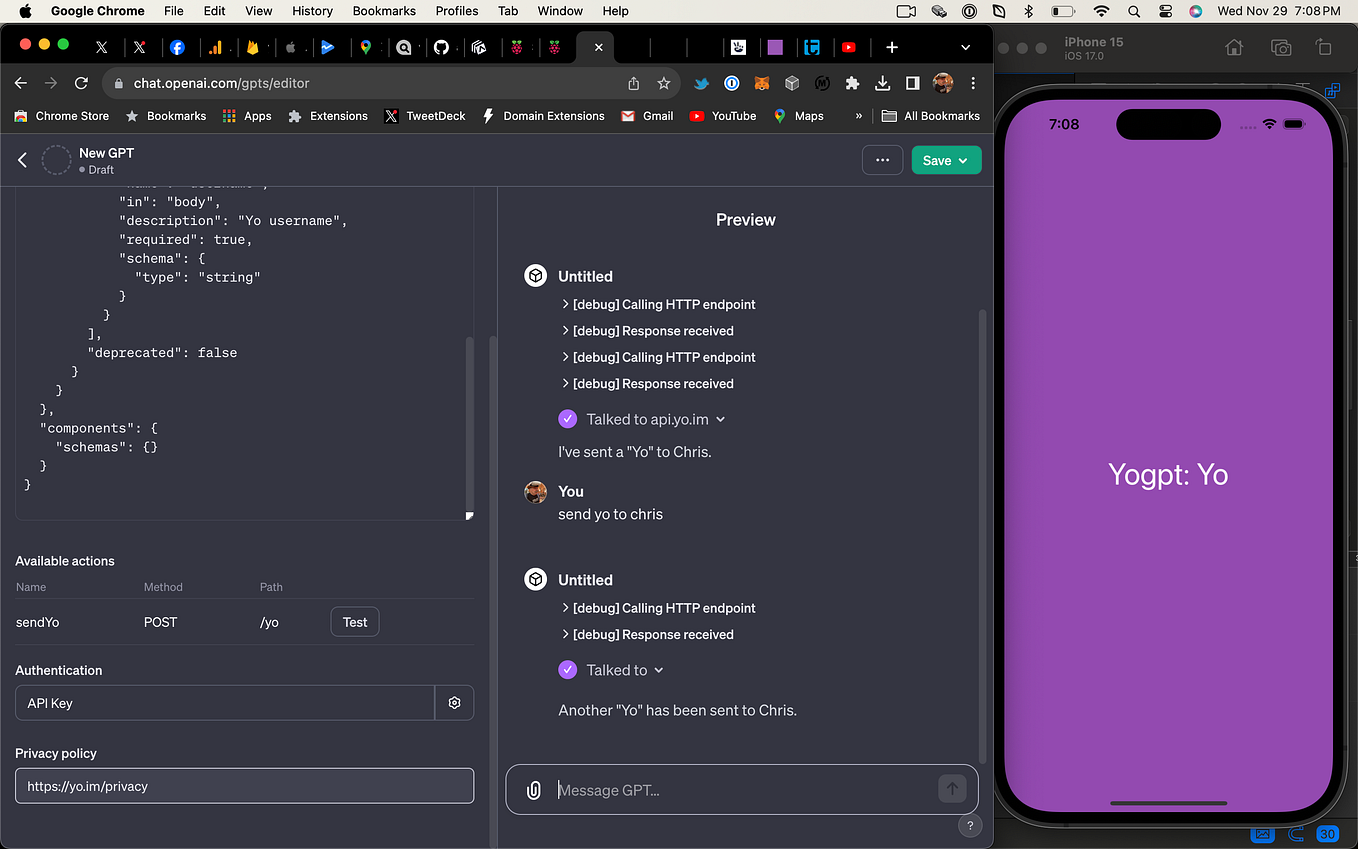Open the History menu
Screen dimensions: 1358x849
coord(312,11)
